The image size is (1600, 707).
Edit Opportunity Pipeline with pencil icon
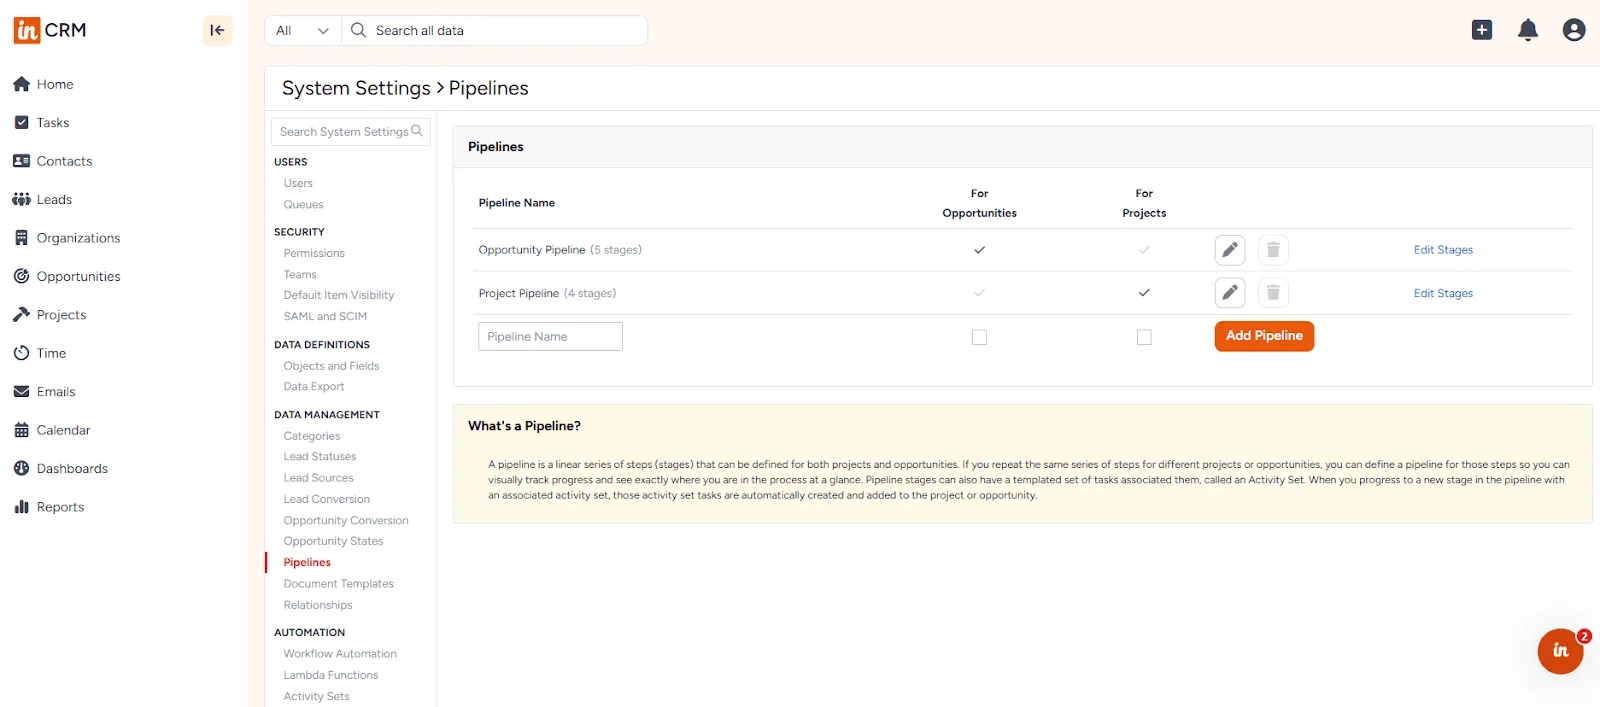[1230, 250]
